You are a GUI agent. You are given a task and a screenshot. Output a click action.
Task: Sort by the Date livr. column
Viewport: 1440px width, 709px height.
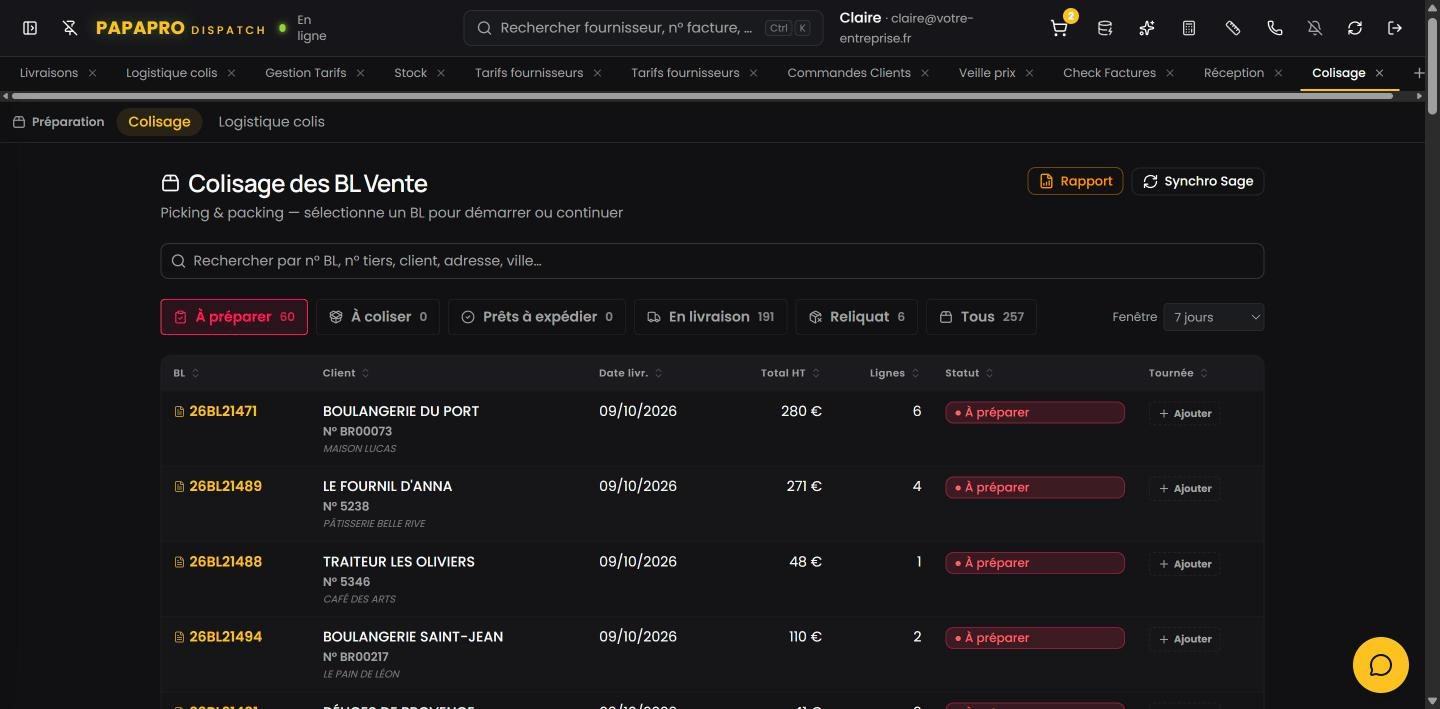click(631, 373)
